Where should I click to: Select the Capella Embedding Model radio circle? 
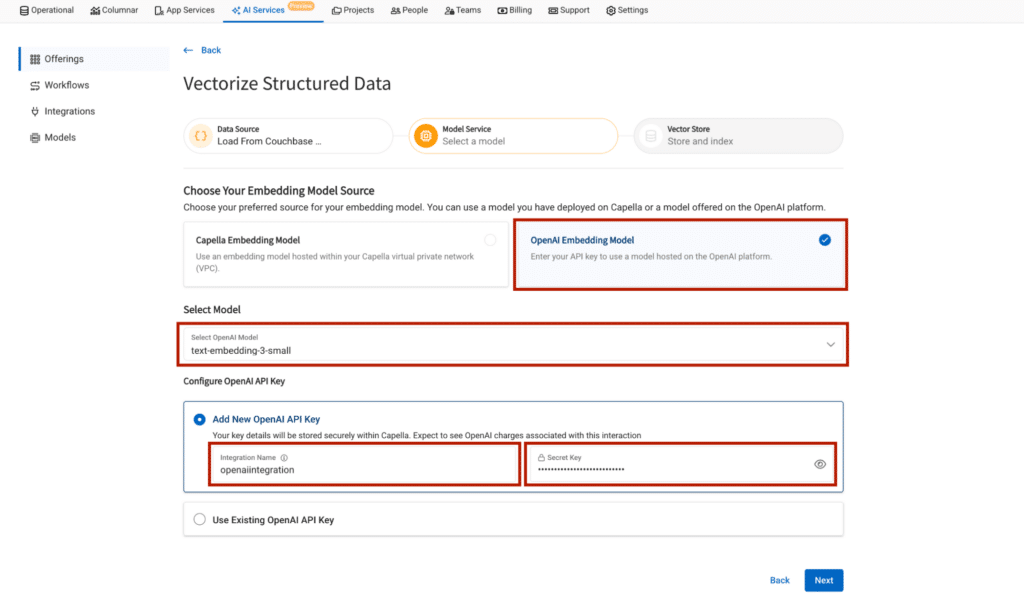[490, 240]
